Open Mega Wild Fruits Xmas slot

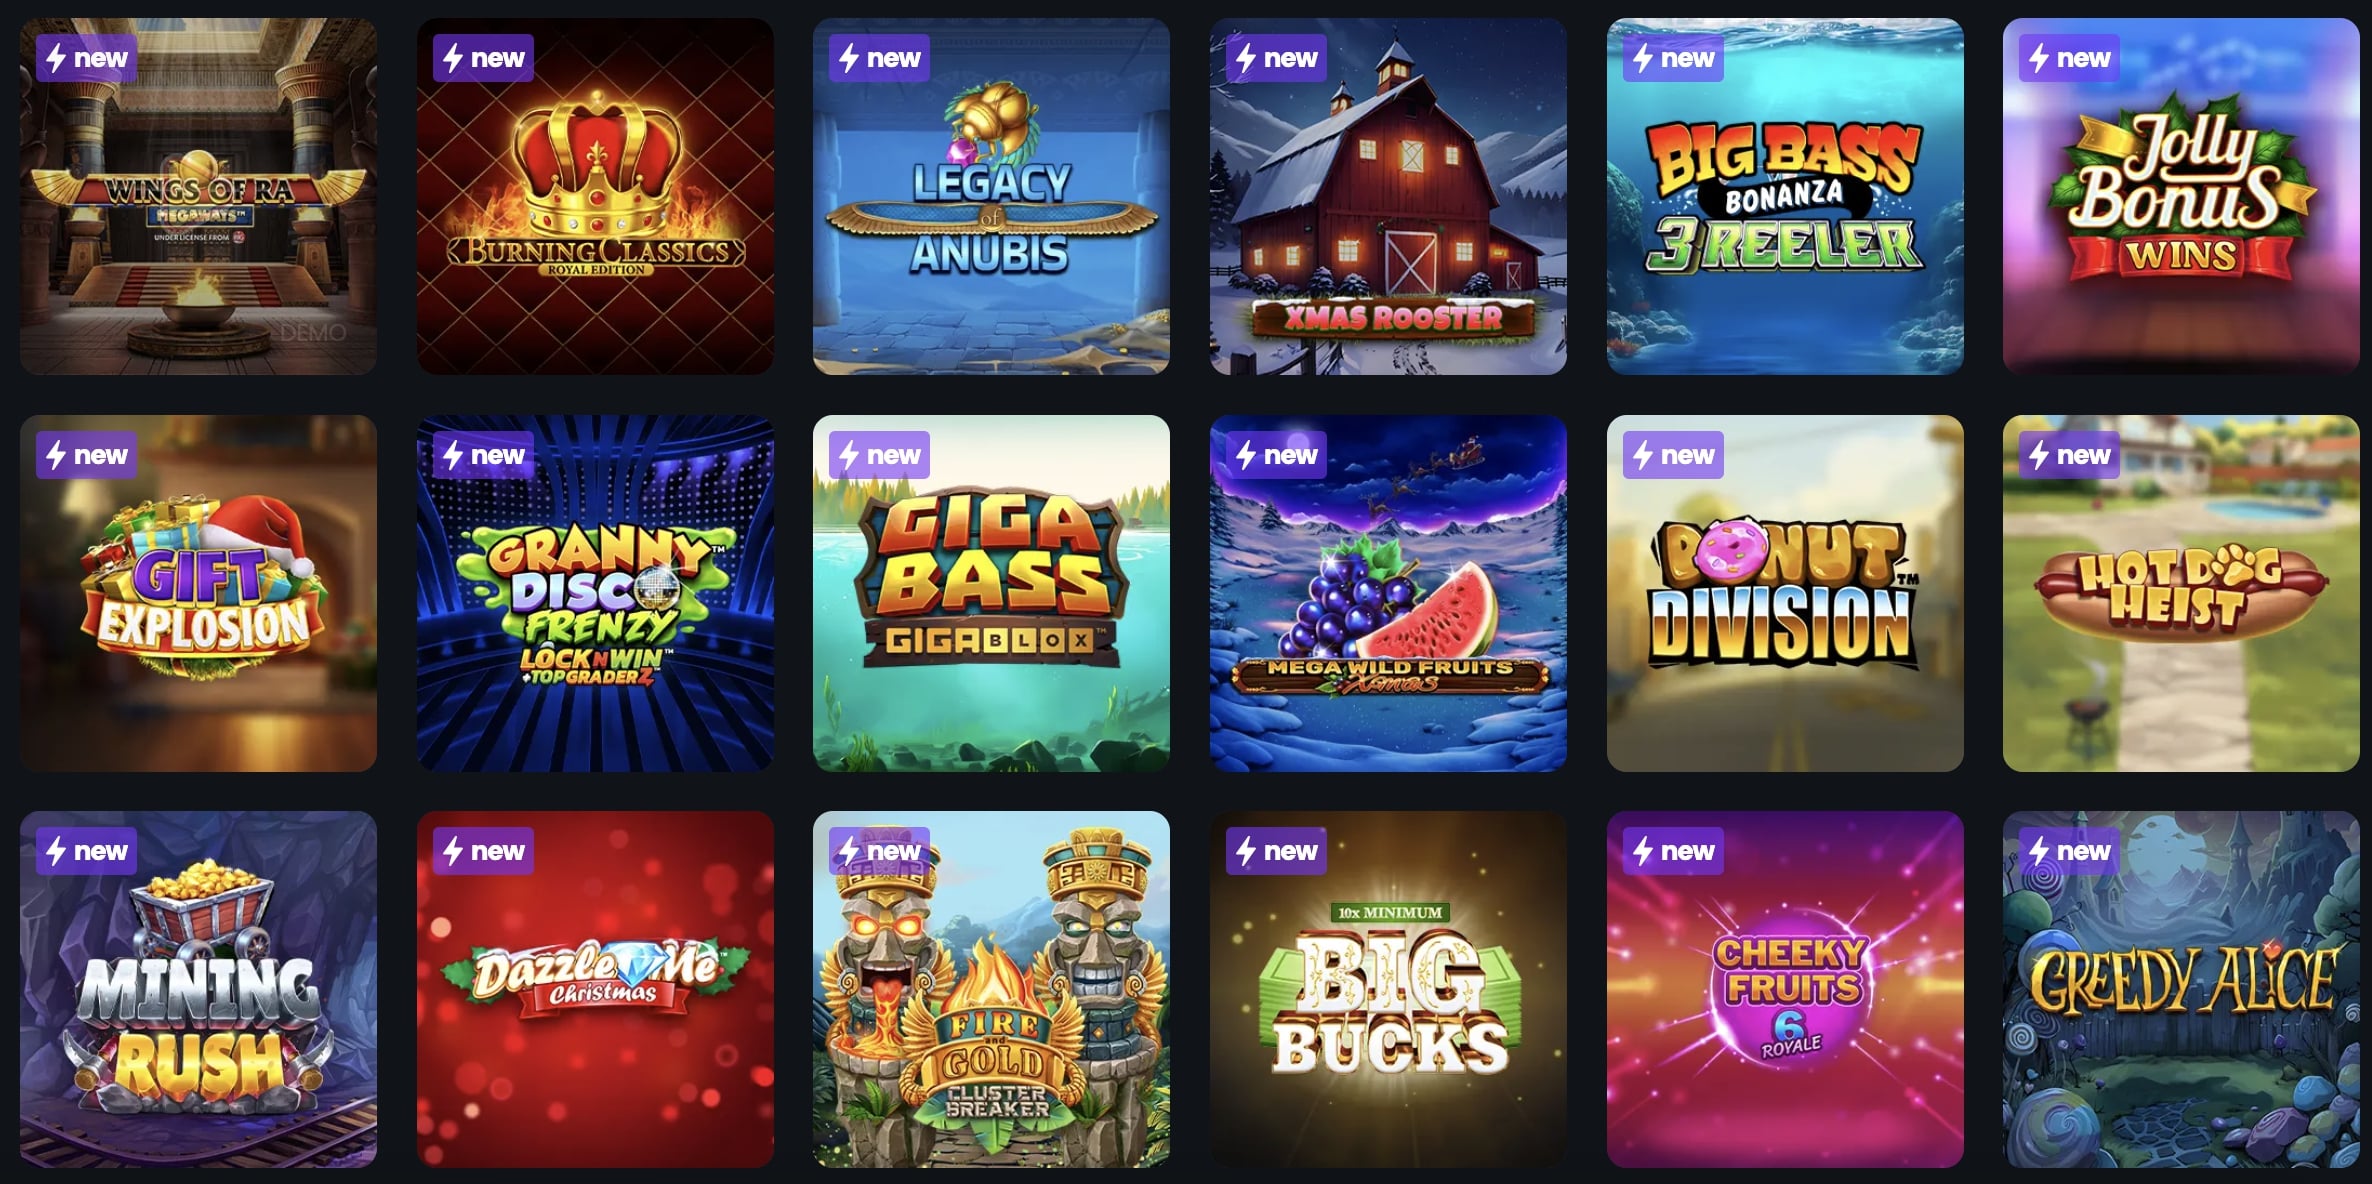pyautogui.click(x=1388, y=593)
